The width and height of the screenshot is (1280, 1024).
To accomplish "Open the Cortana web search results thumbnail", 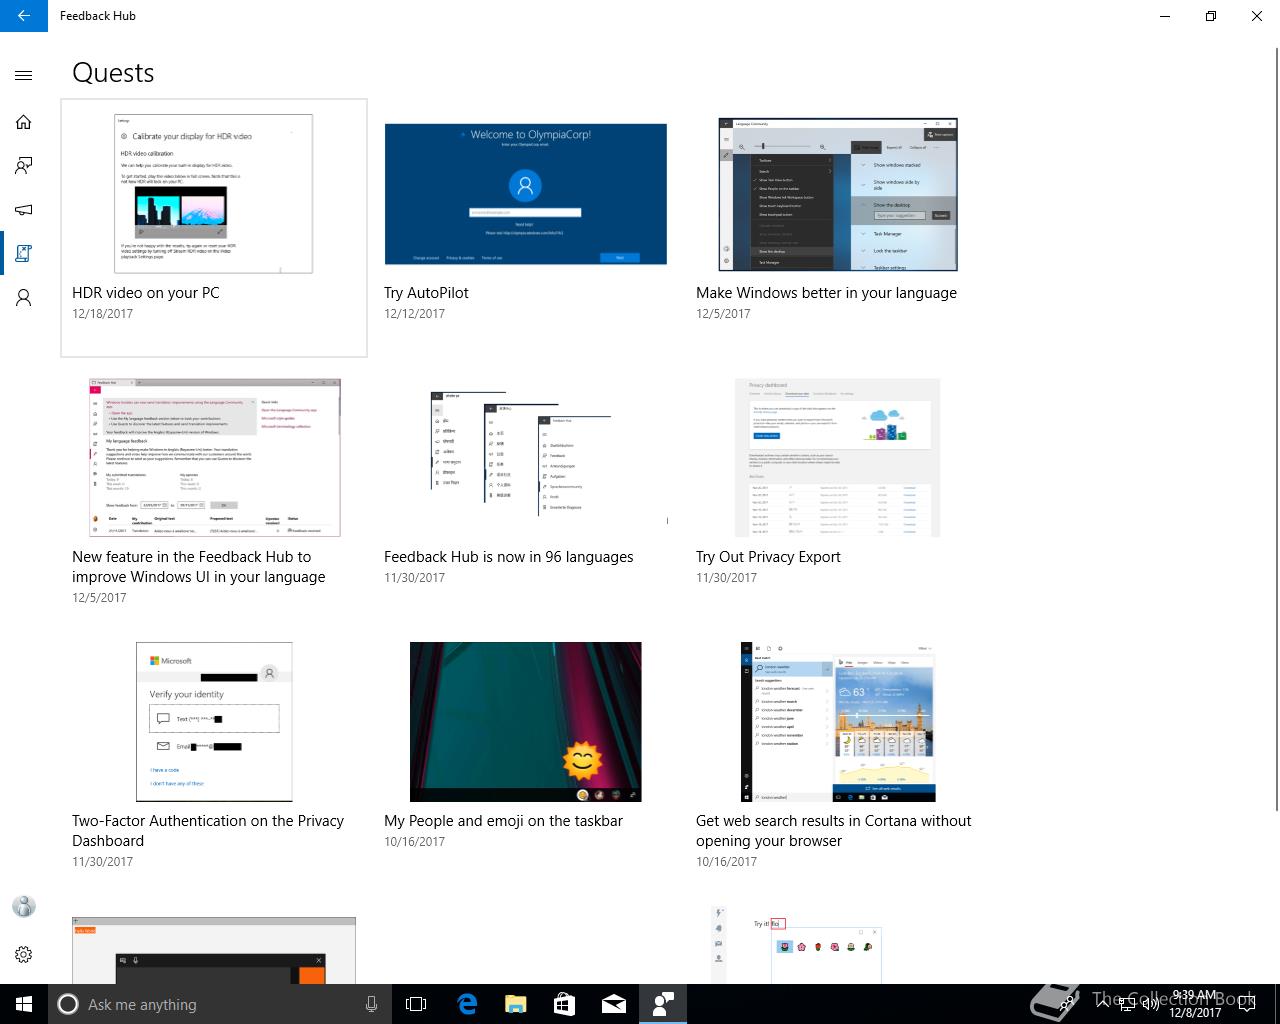I will pyautogui.click(x=838, y=722).
